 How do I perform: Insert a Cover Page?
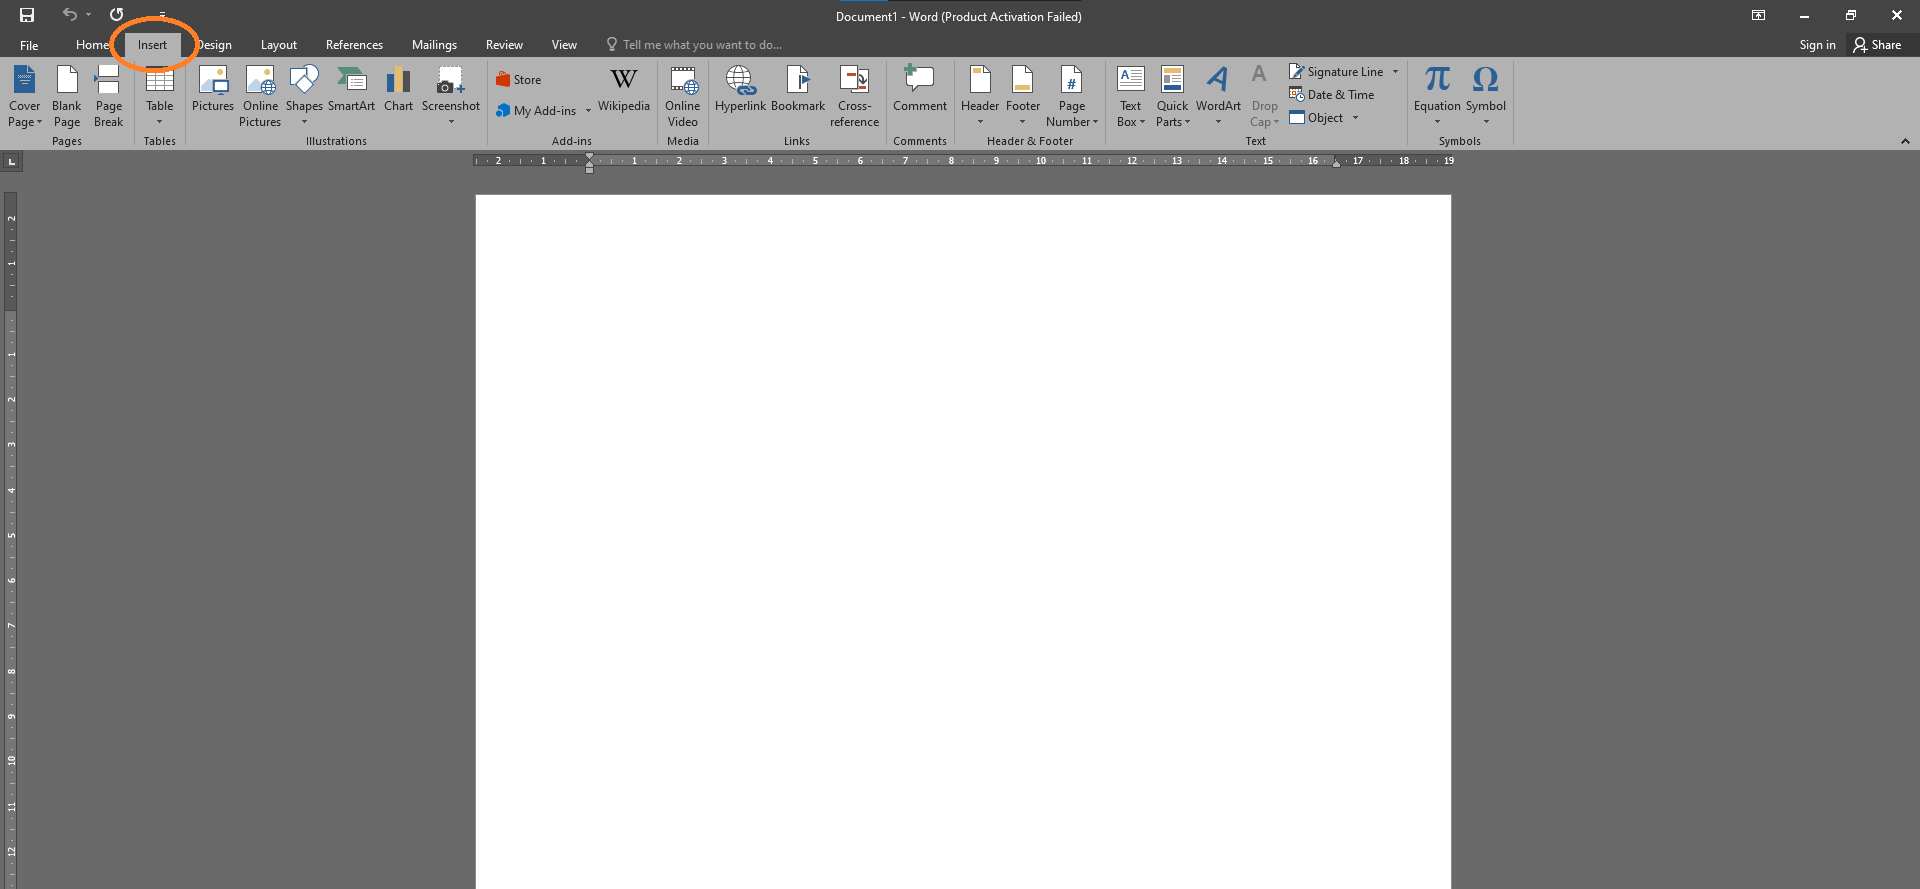25,96
